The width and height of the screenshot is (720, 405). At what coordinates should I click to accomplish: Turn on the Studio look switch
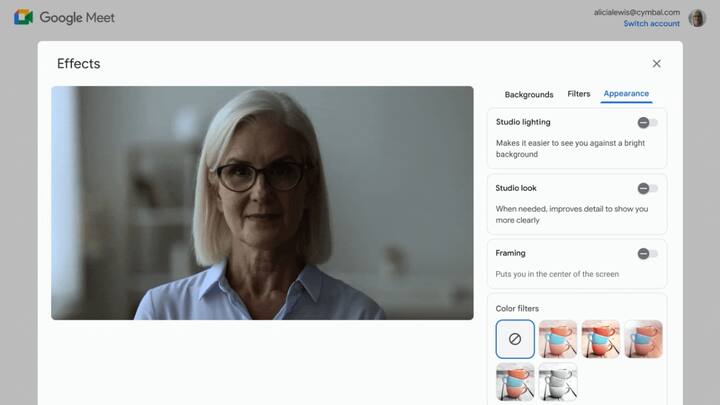click(x=647, y=188)
